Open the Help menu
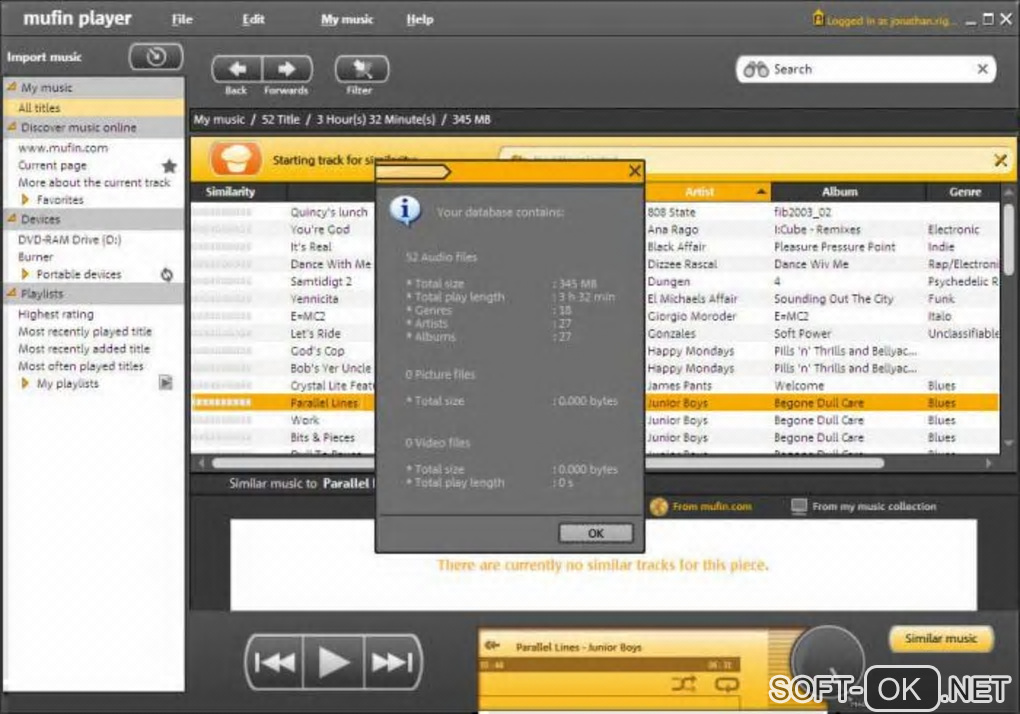The width and height of the screenshot is (1020, 714). point(420,20)
